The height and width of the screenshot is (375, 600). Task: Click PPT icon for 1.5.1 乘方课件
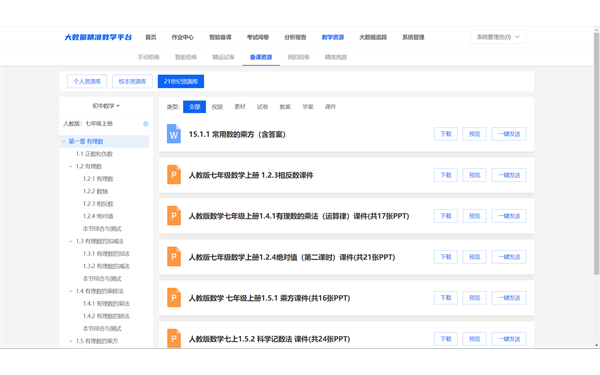point(174,298)
